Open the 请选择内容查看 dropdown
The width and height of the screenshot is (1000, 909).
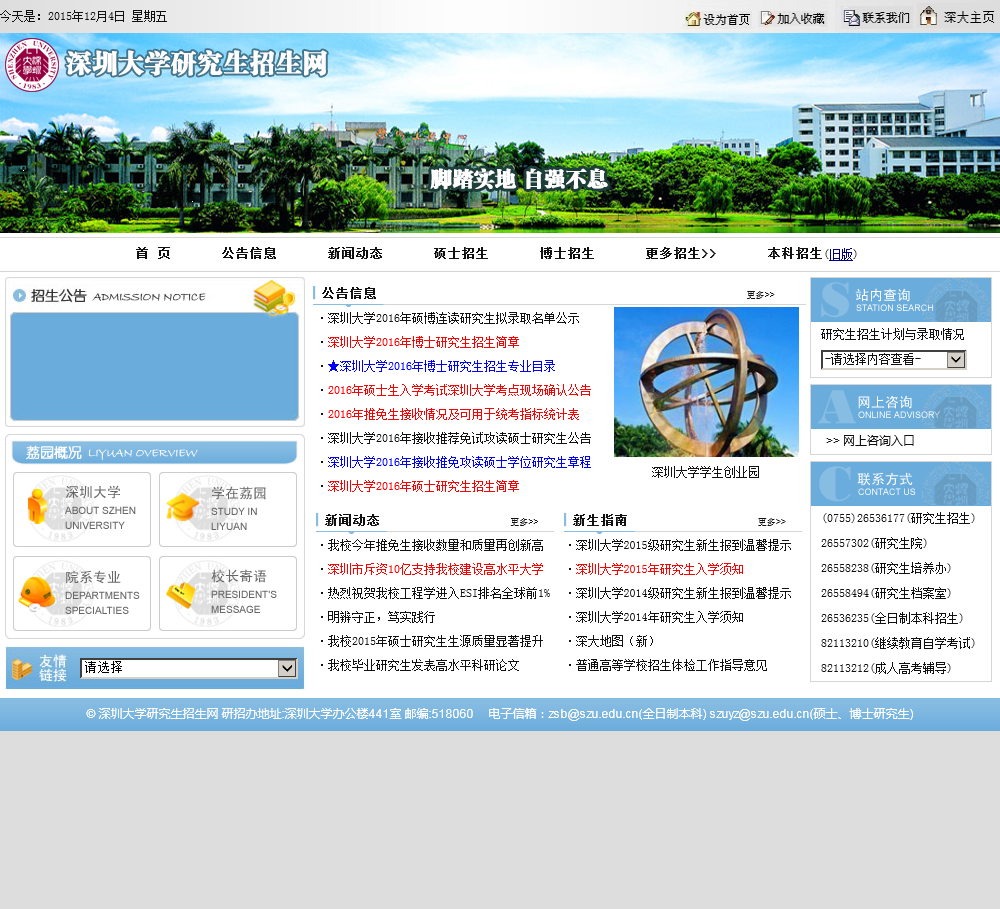tap(893, 360)
